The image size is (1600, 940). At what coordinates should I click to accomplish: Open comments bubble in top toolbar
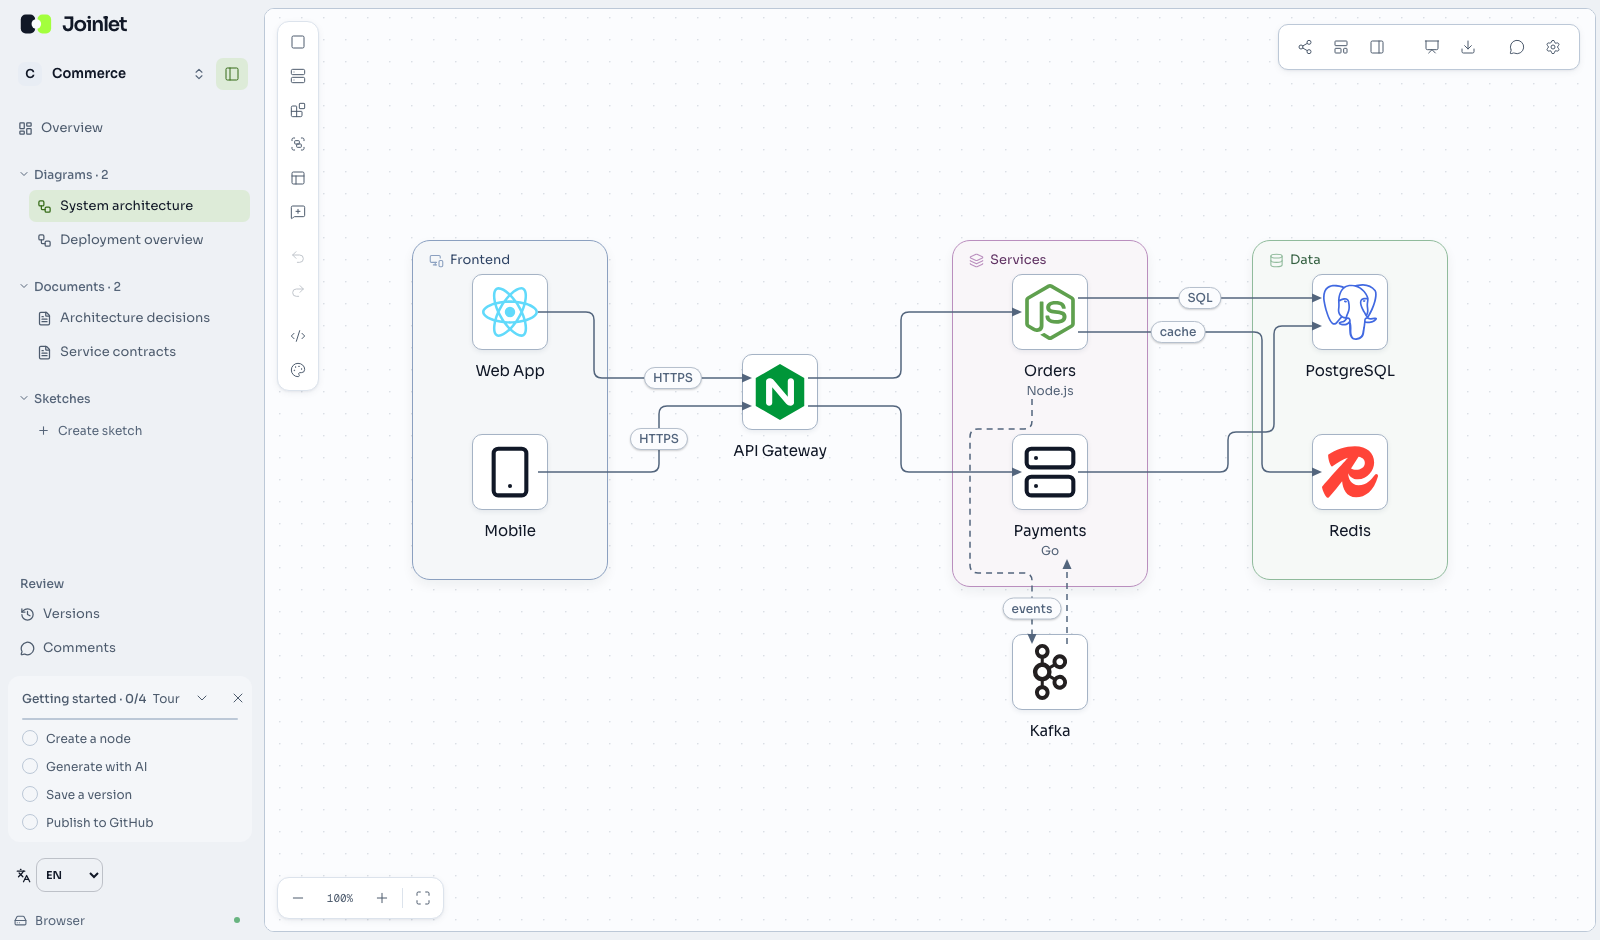[x=1517, y=47]
